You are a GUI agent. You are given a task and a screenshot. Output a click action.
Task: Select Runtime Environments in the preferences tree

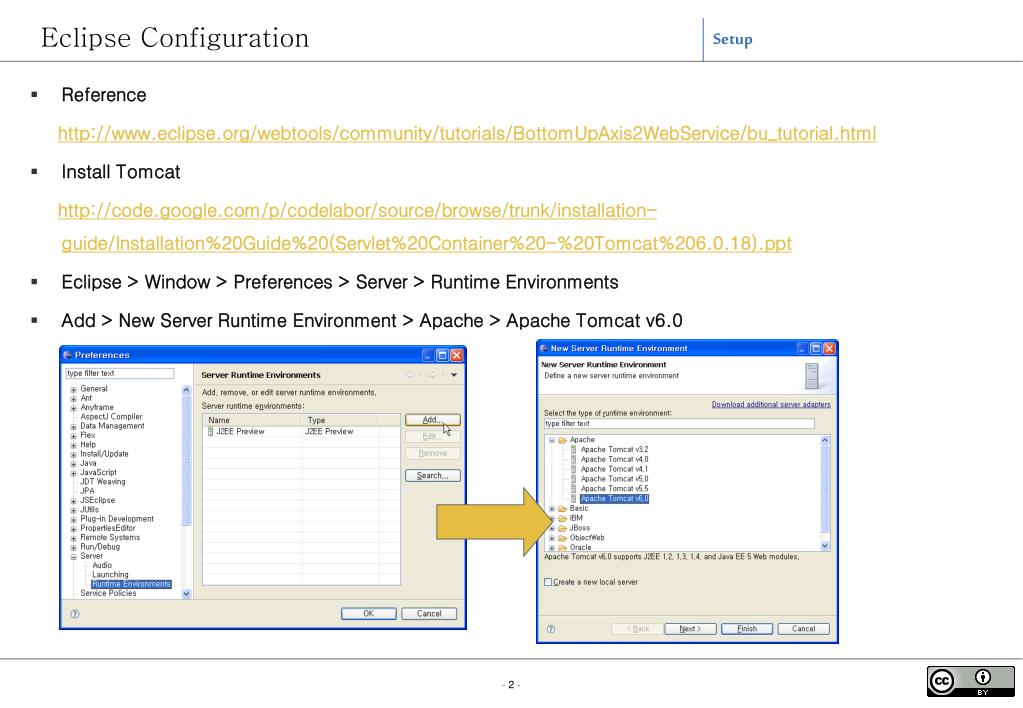131,584
